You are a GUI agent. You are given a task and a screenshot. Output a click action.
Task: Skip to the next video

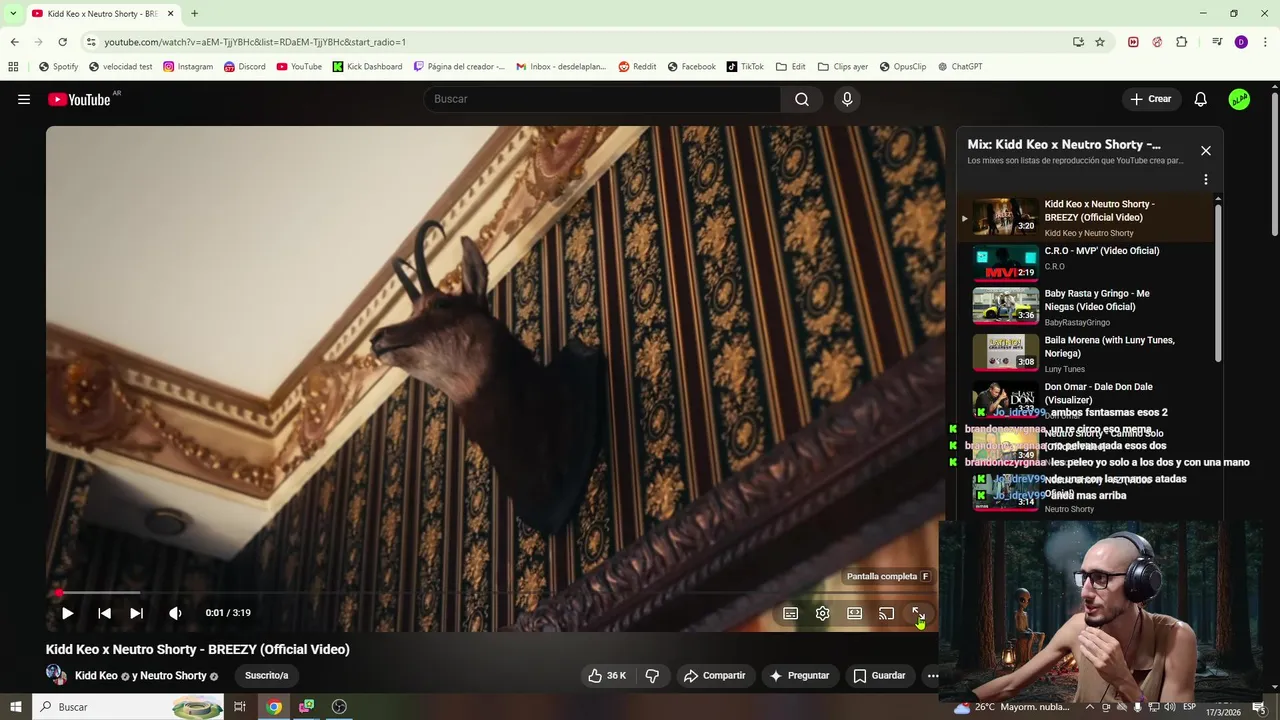pos(137,613)
